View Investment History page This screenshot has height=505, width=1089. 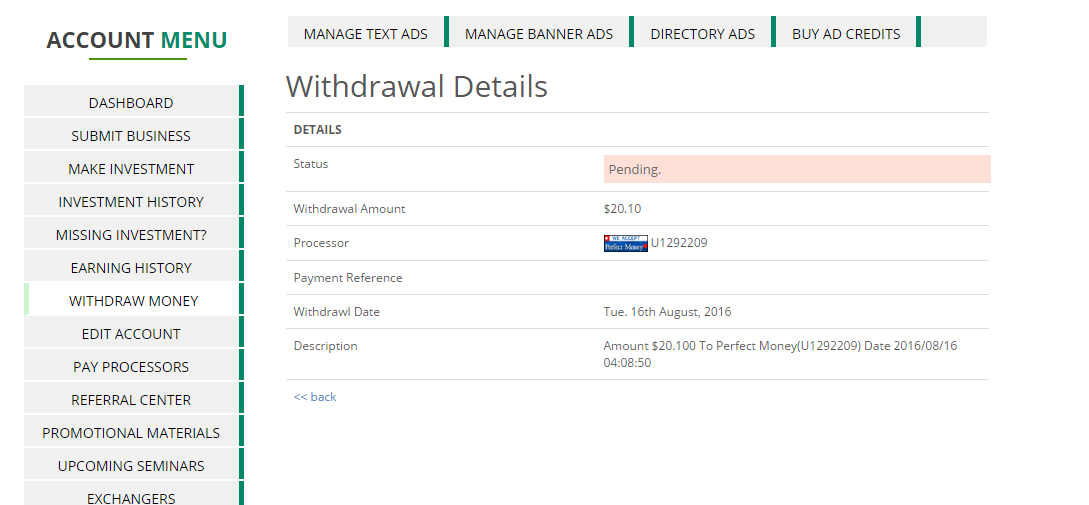(131, 202)
